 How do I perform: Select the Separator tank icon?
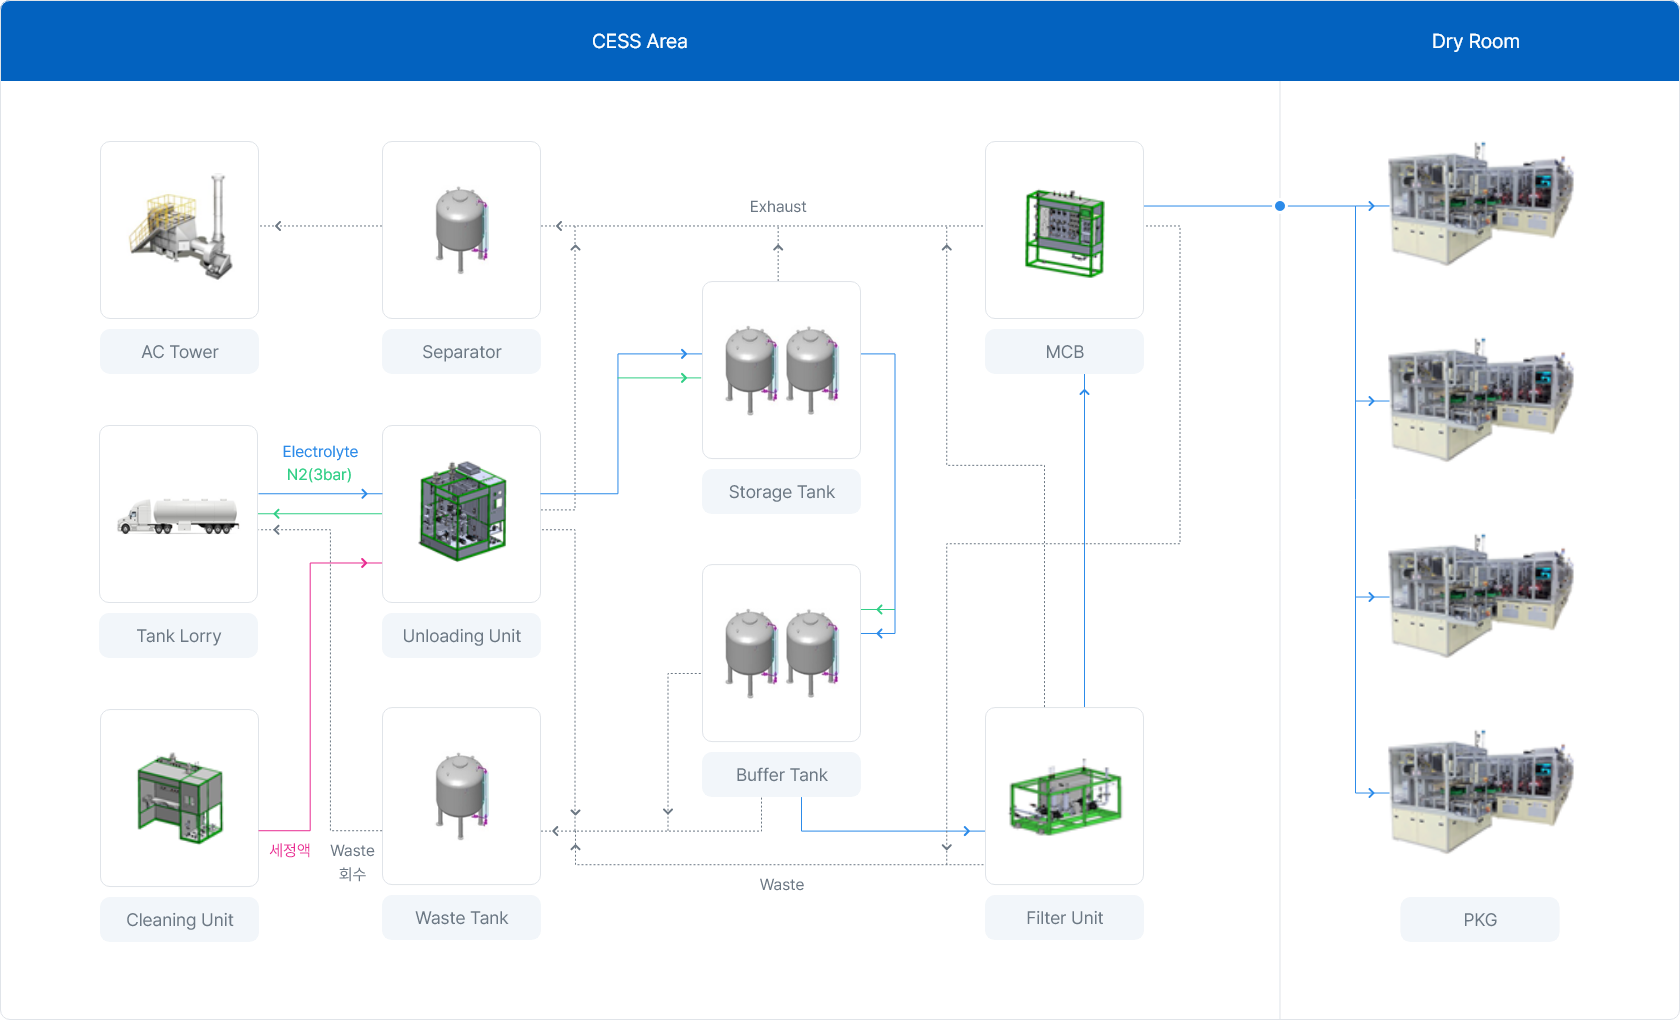(461, 229)
